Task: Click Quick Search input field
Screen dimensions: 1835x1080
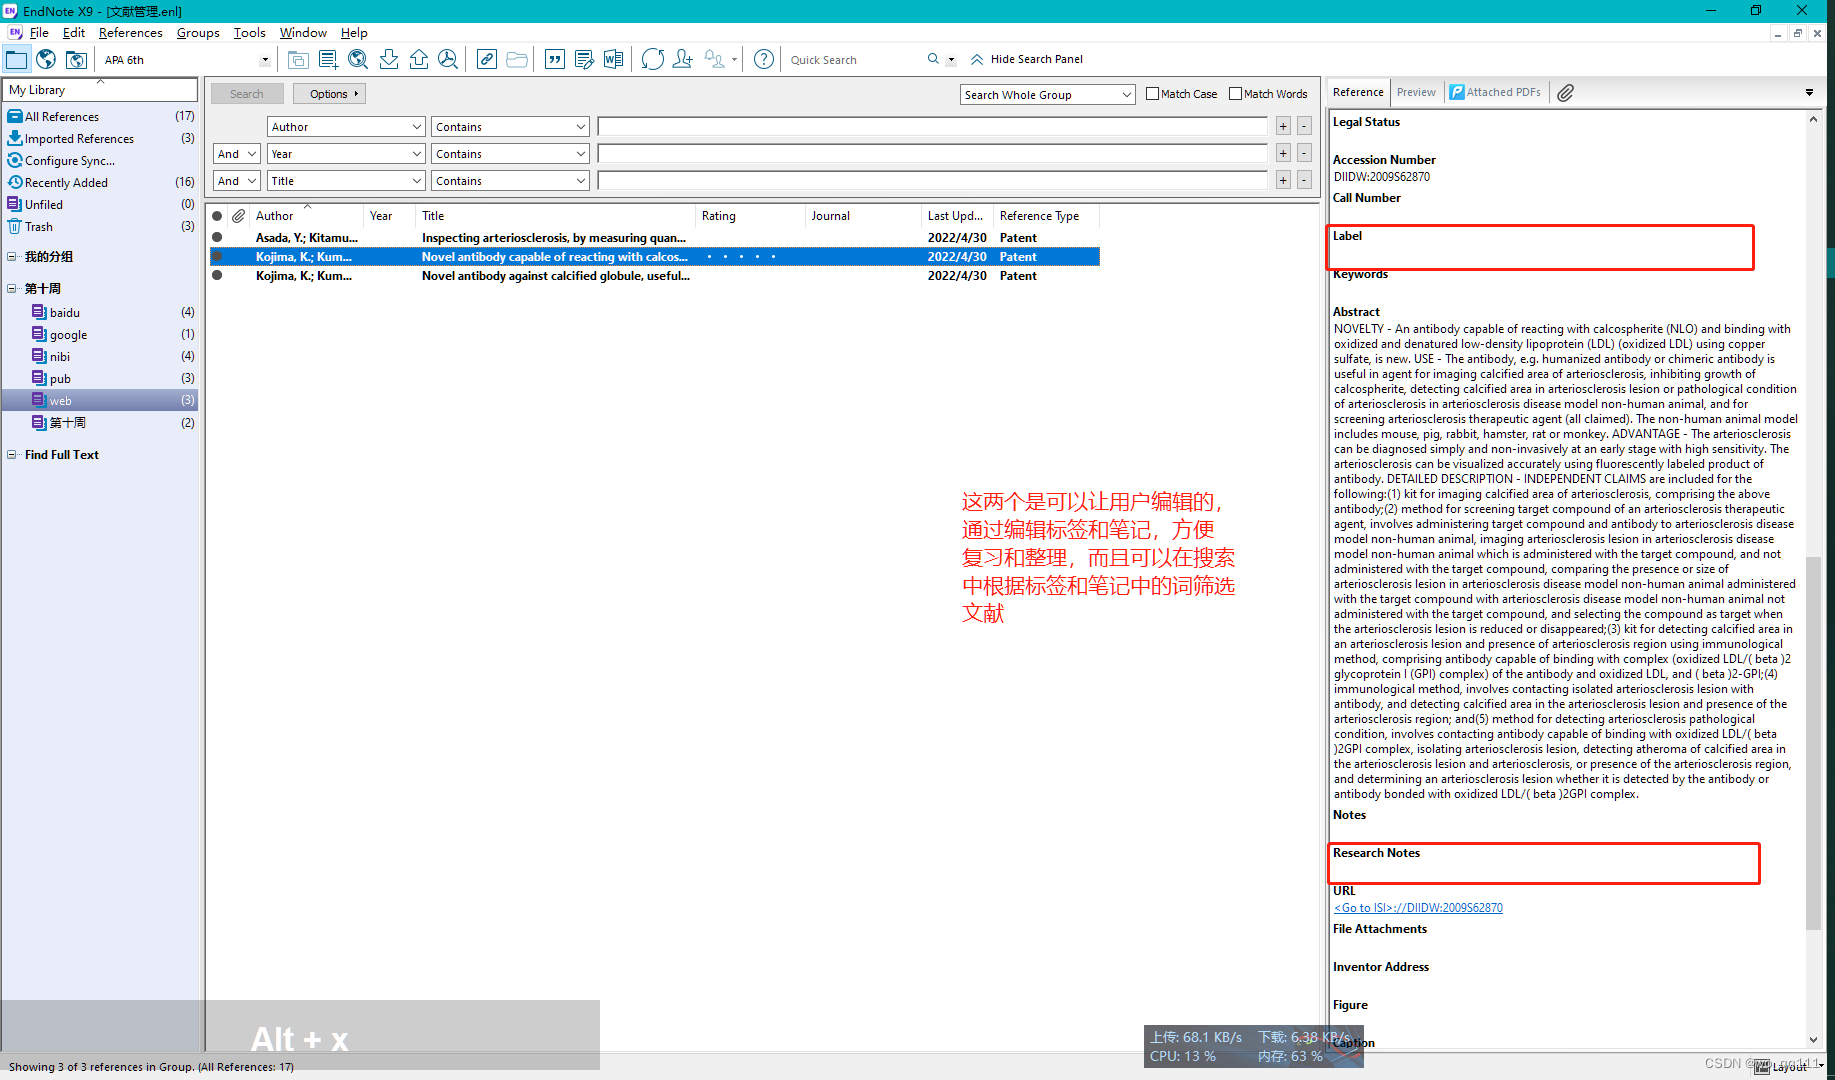Action: pos(855,60)
